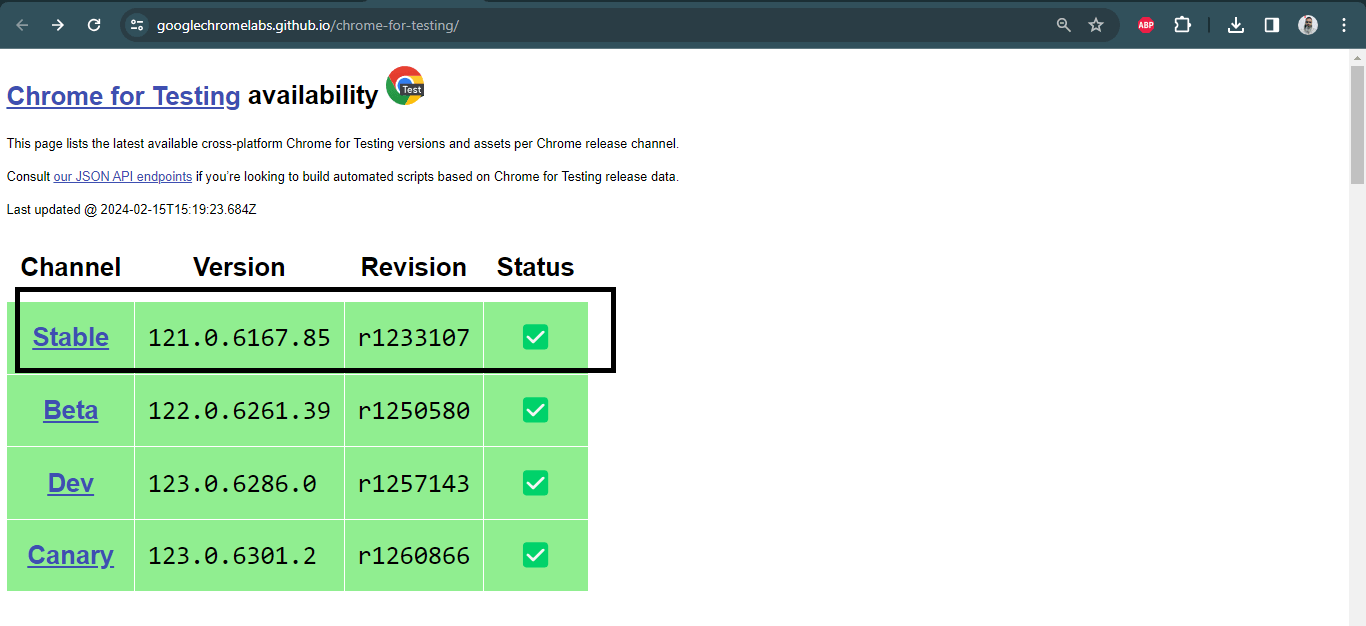Click the Revision column header
Image resolution: width=1366 pixels, height=626 pixels.
click(x=414, y=267)
